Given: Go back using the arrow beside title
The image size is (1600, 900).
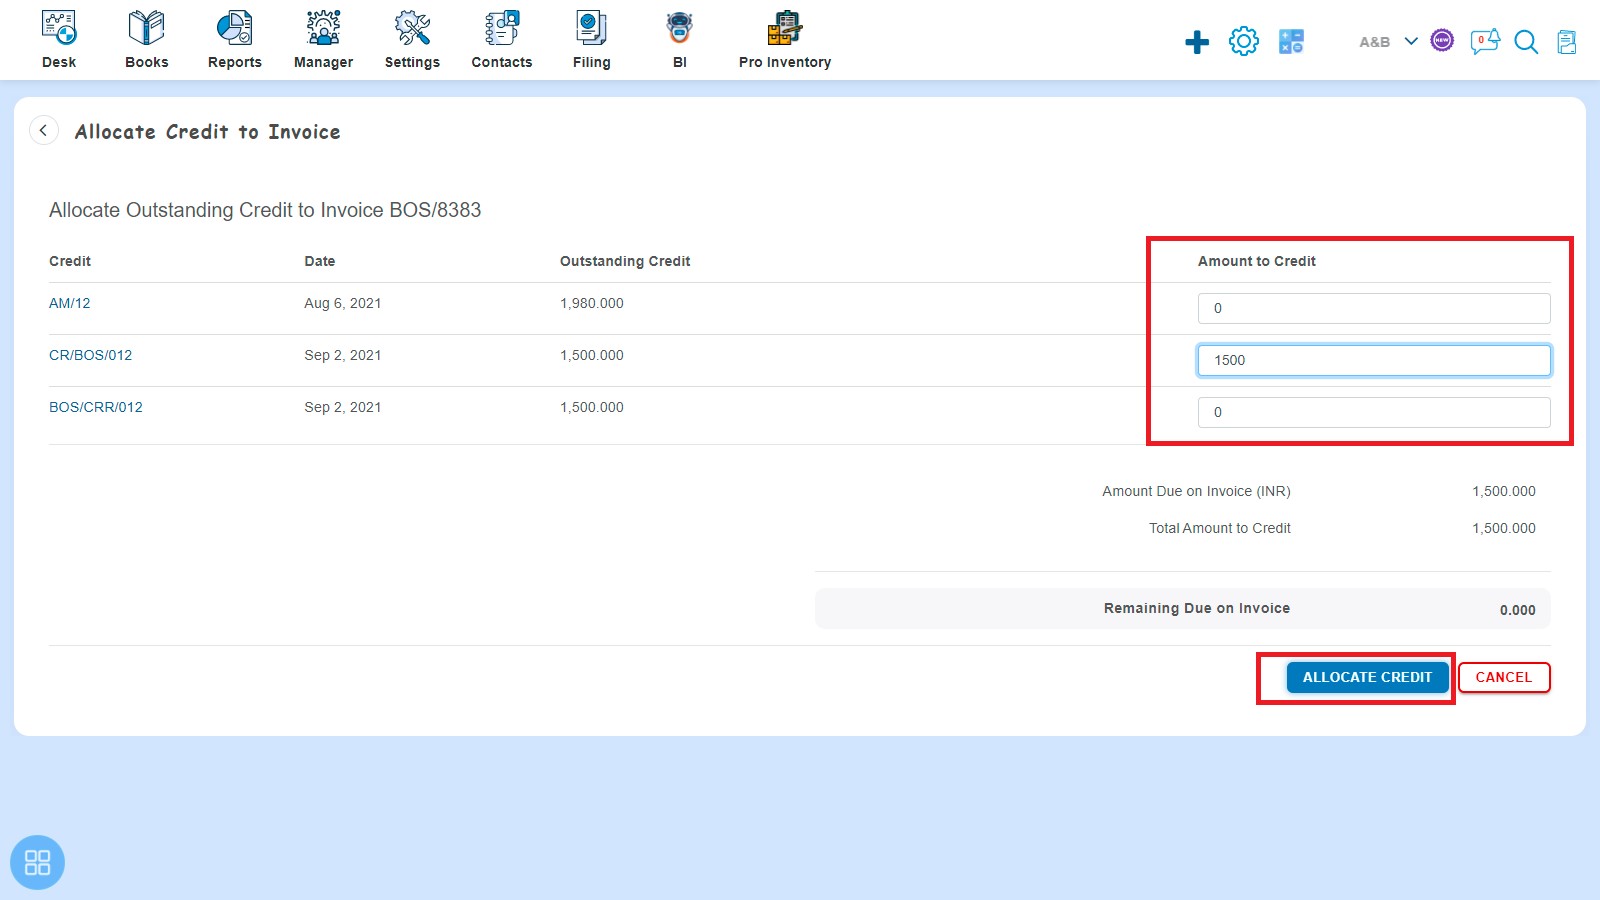Looking at the screenshot, I should tap(43, 131).
